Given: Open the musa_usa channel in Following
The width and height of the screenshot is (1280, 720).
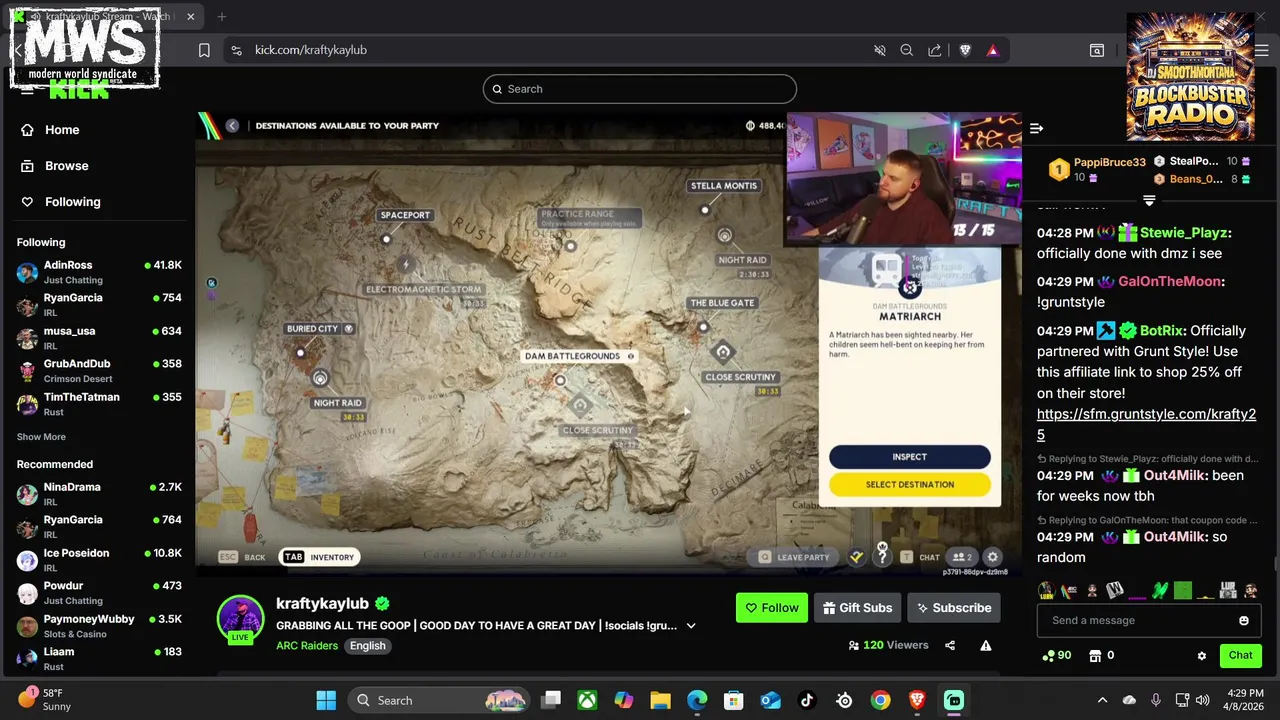Looking at the screenshot, I should (x=98, y=338).
